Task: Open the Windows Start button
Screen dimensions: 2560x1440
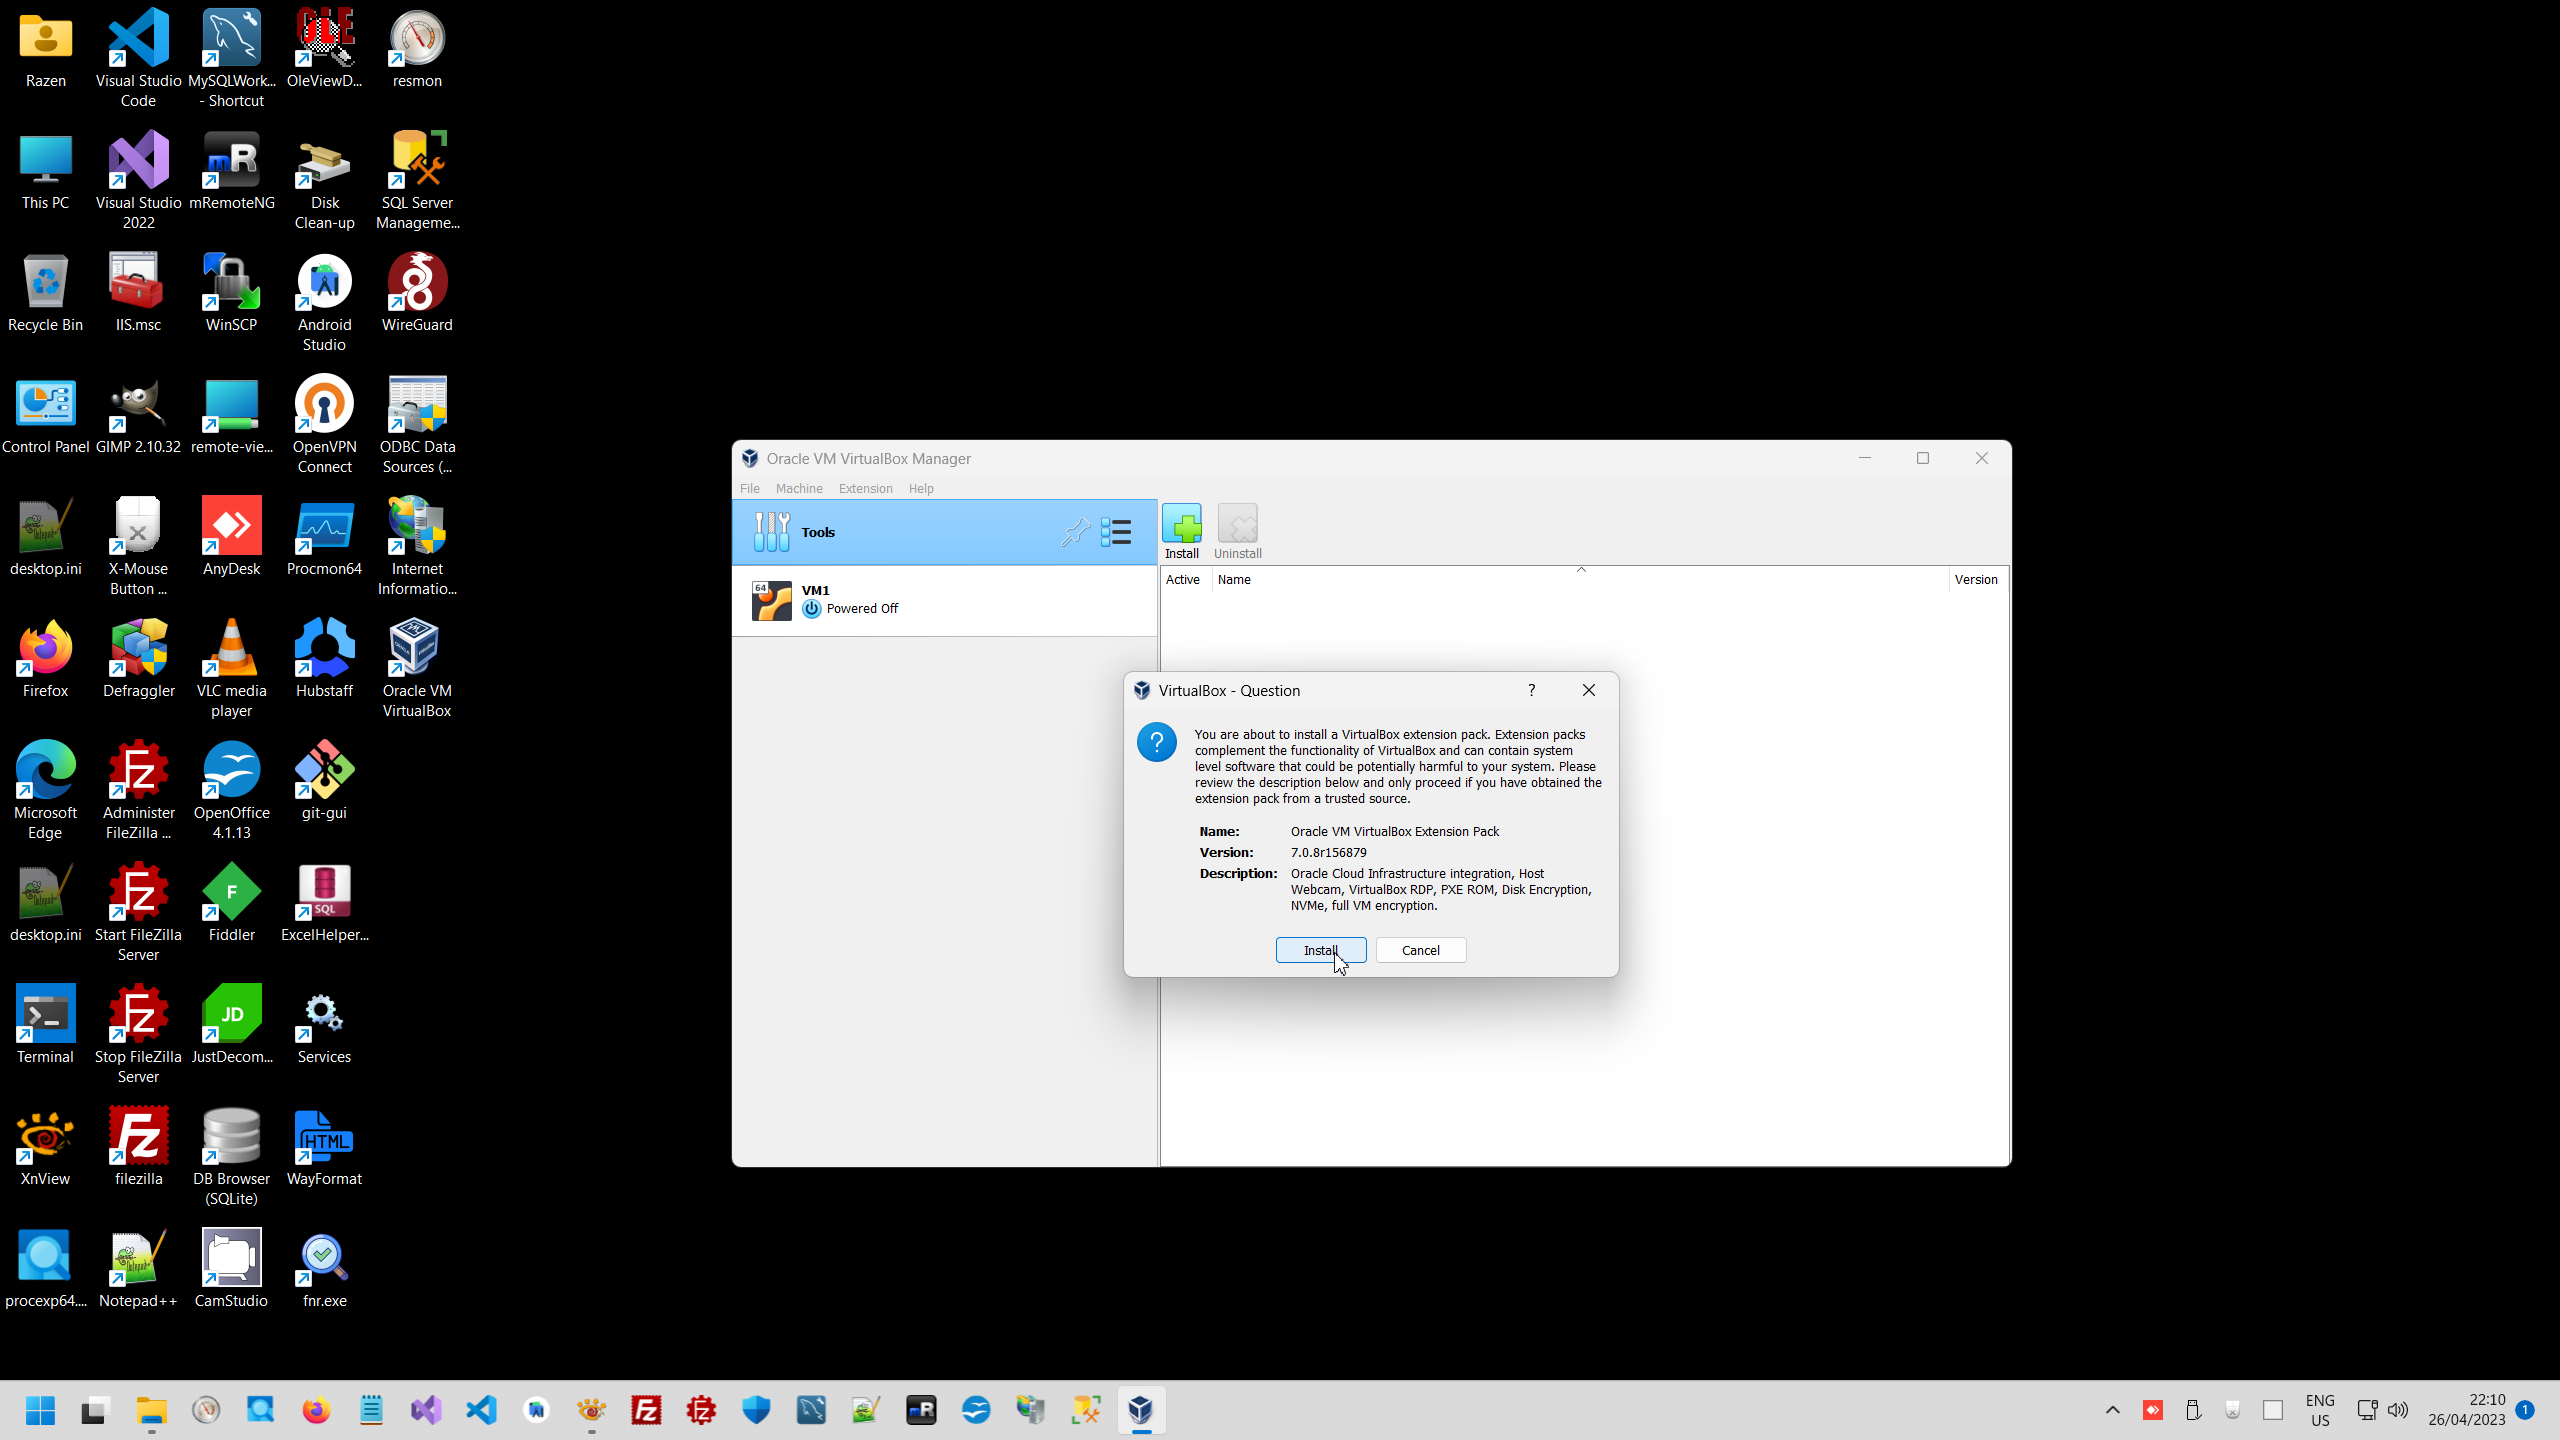Action: [40, 1410]
